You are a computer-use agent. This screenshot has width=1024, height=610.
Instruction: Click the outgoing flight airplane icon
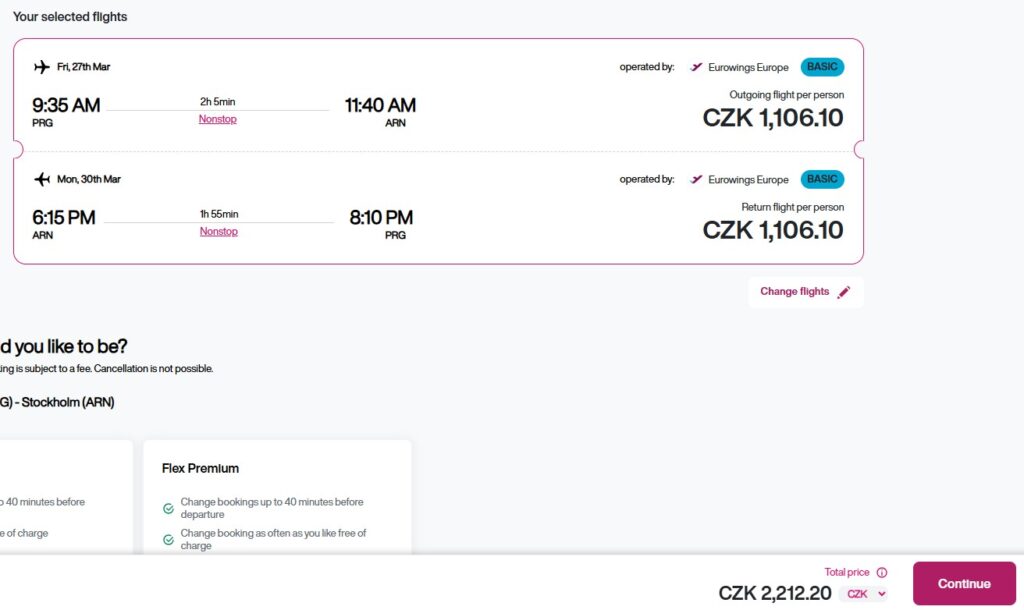(x=42, y=67)
